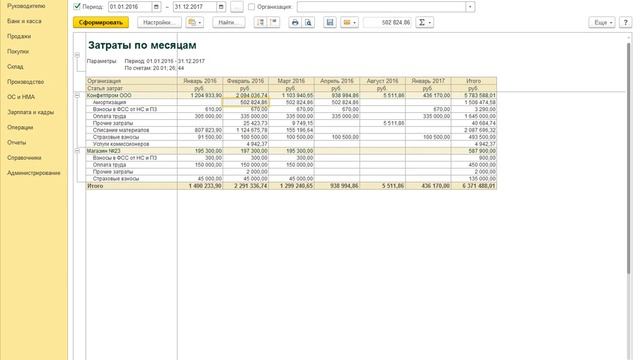Click the Август 2016 column header
The width and height of the screenshot is (640, 360).
pos(382,81)
